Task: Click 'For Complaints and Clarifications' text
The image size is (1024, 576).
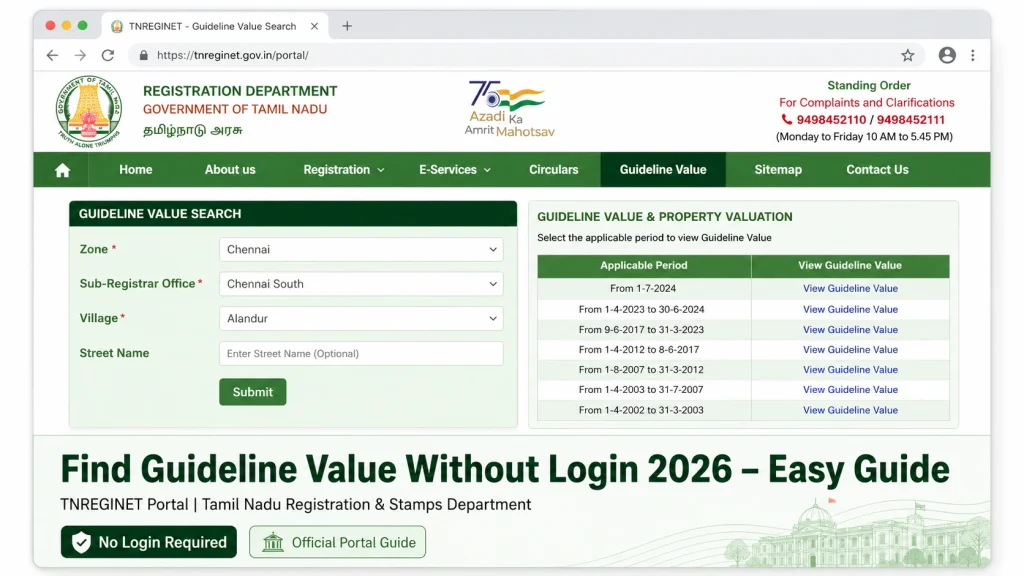Action: coord(867,103)
